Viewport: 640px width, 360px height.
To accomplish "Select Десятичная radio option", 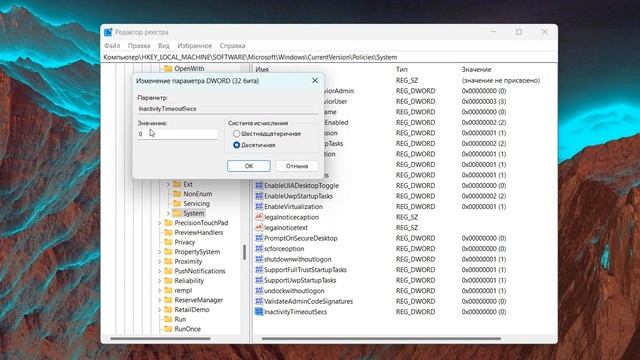I will (236, 145).
